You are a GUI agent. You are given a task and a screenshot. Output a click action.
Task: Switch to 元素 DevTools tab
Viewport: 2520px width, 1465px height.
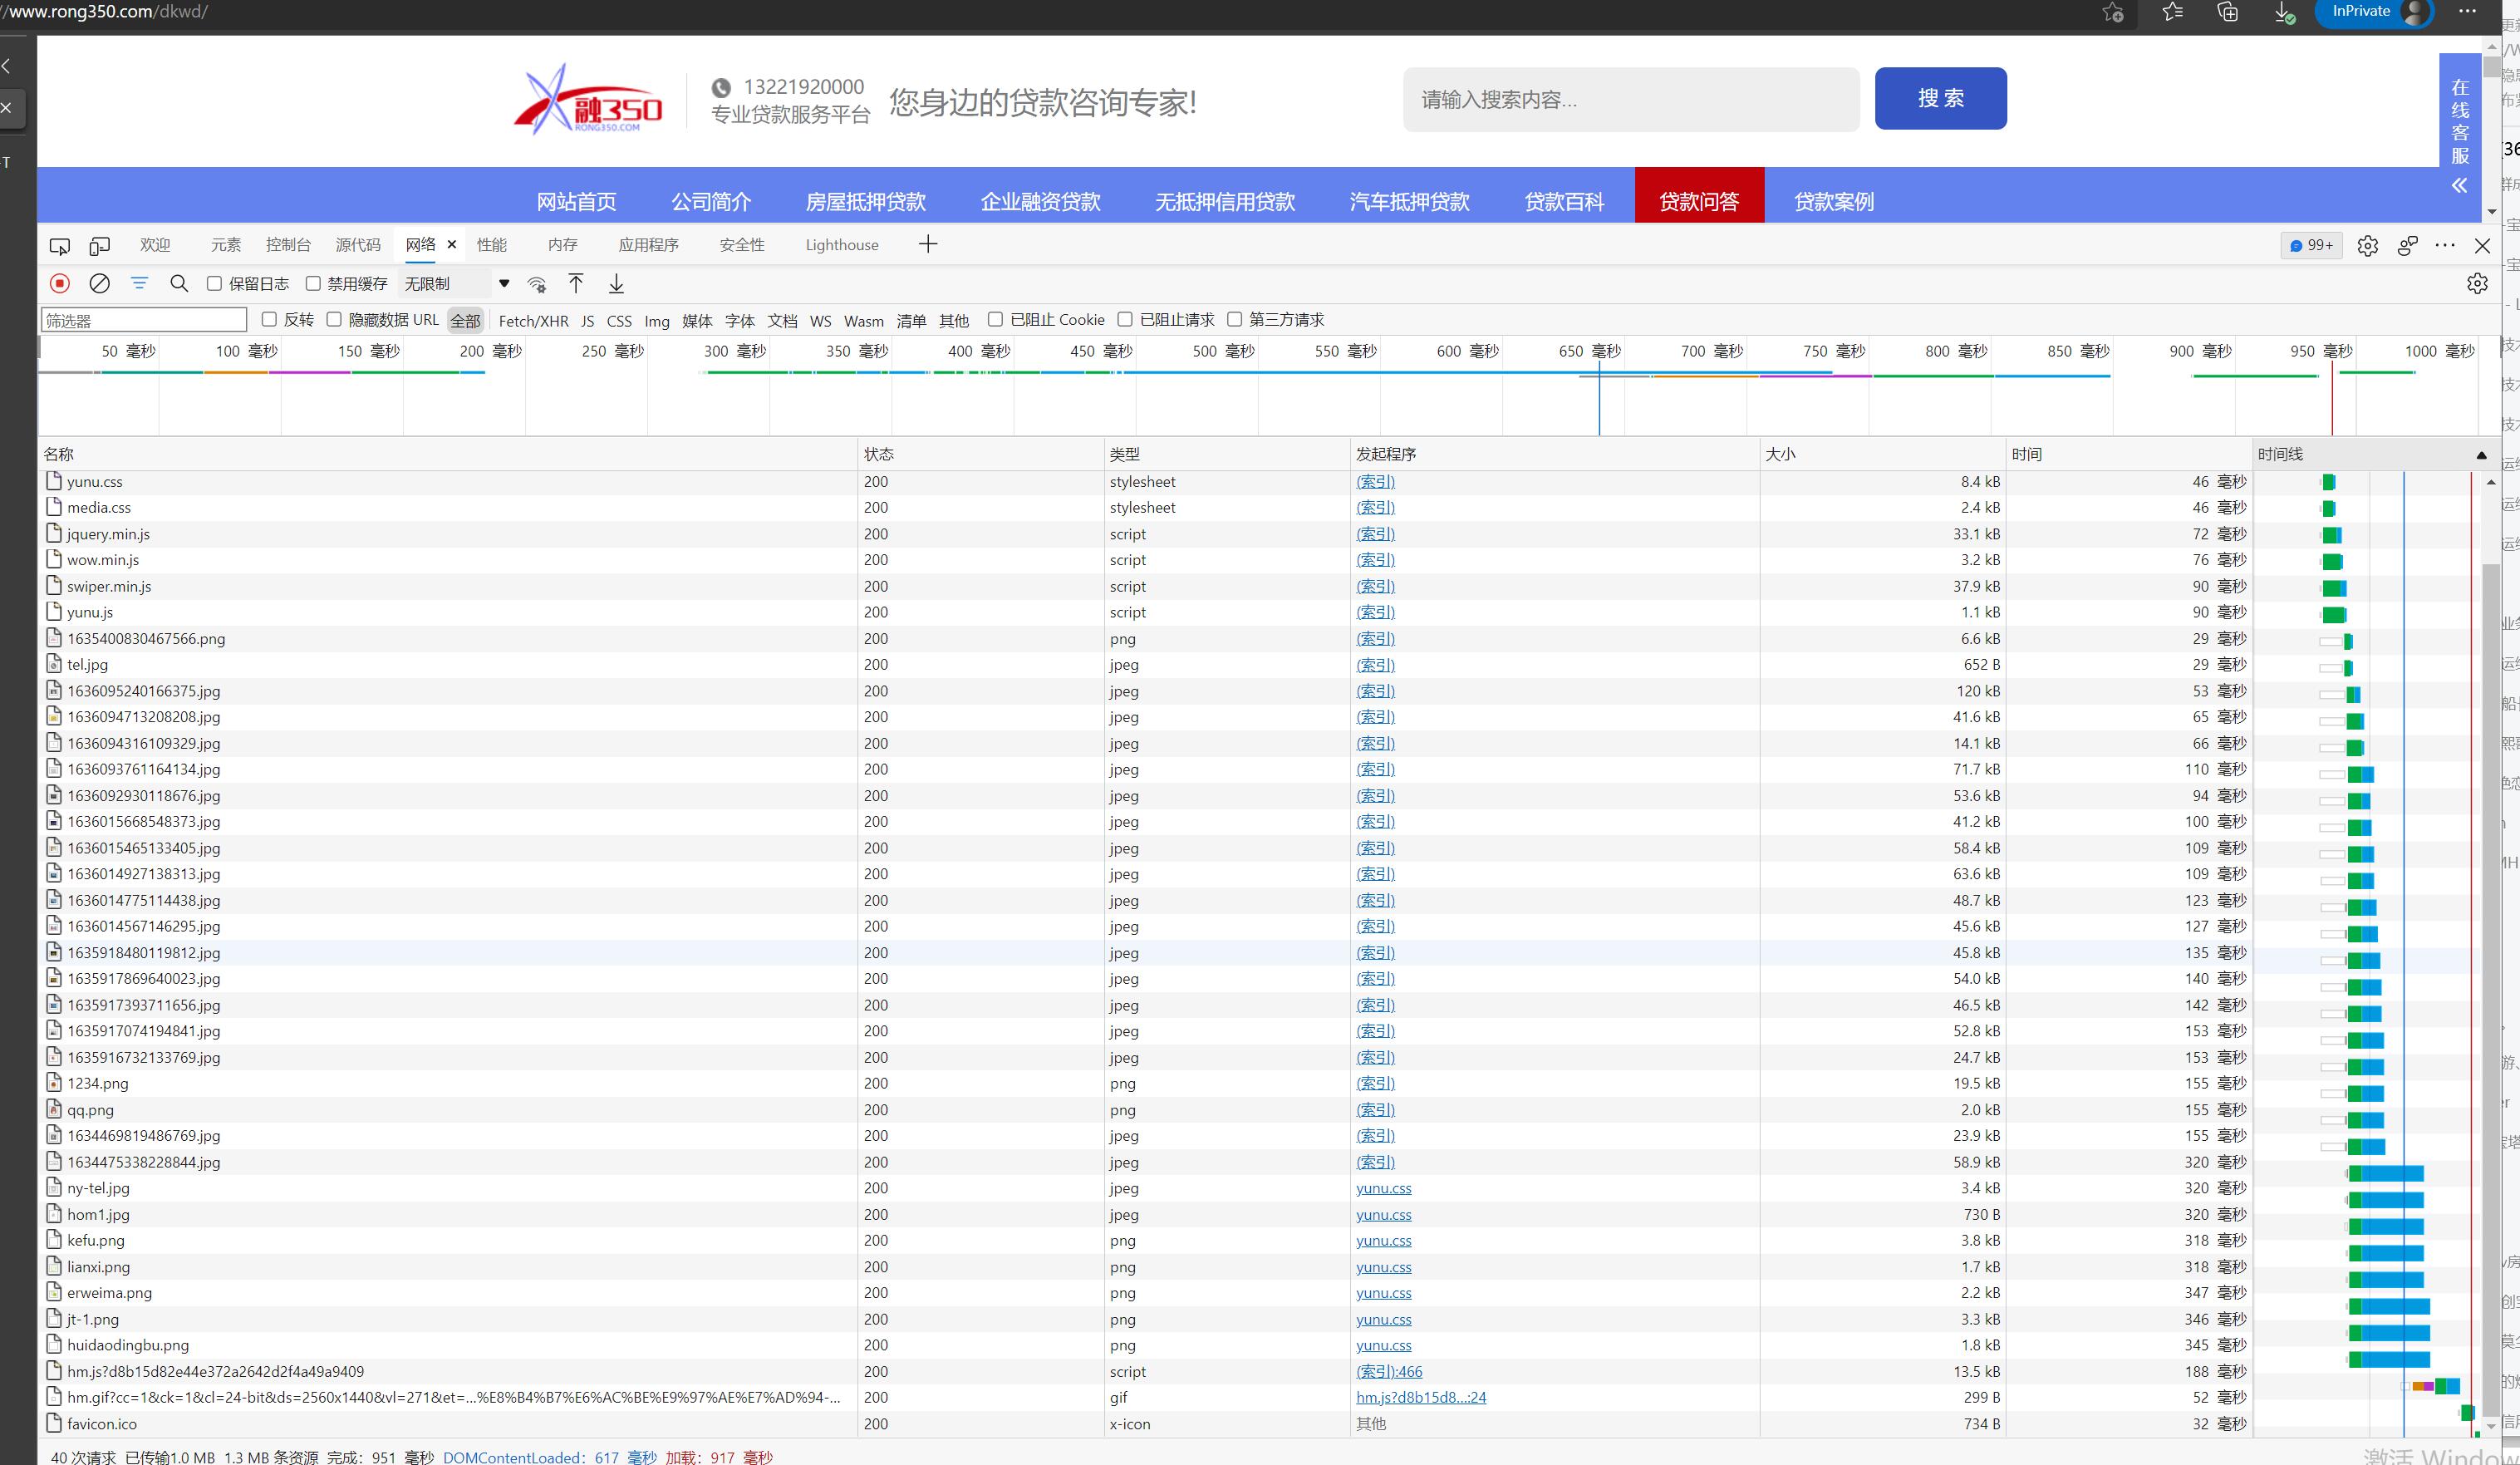pos(226,245)
